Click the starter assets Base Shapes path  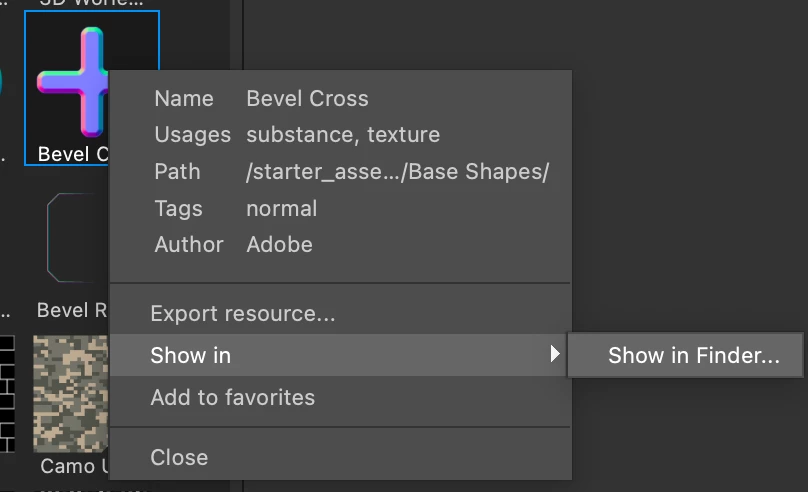click(x=397, y=172)
